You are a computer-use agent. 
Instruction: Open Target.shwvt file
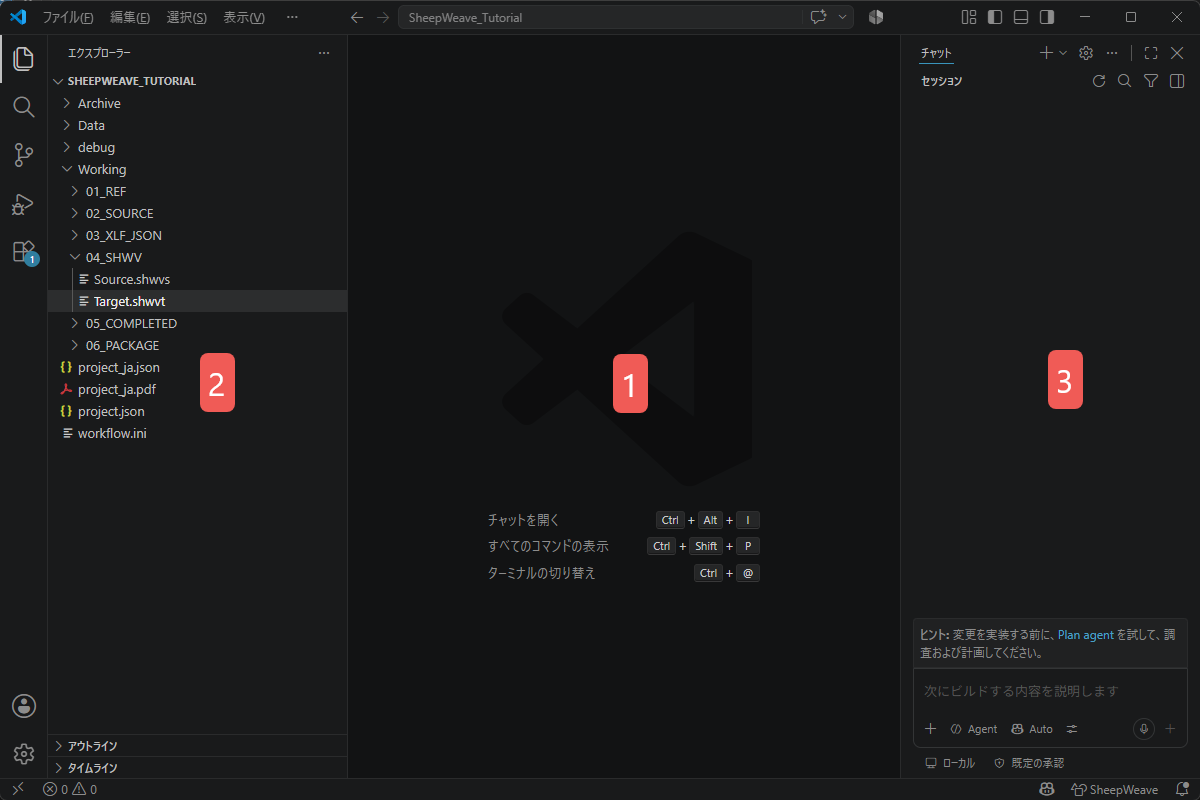pyautogui.click(x=197, y=301)
